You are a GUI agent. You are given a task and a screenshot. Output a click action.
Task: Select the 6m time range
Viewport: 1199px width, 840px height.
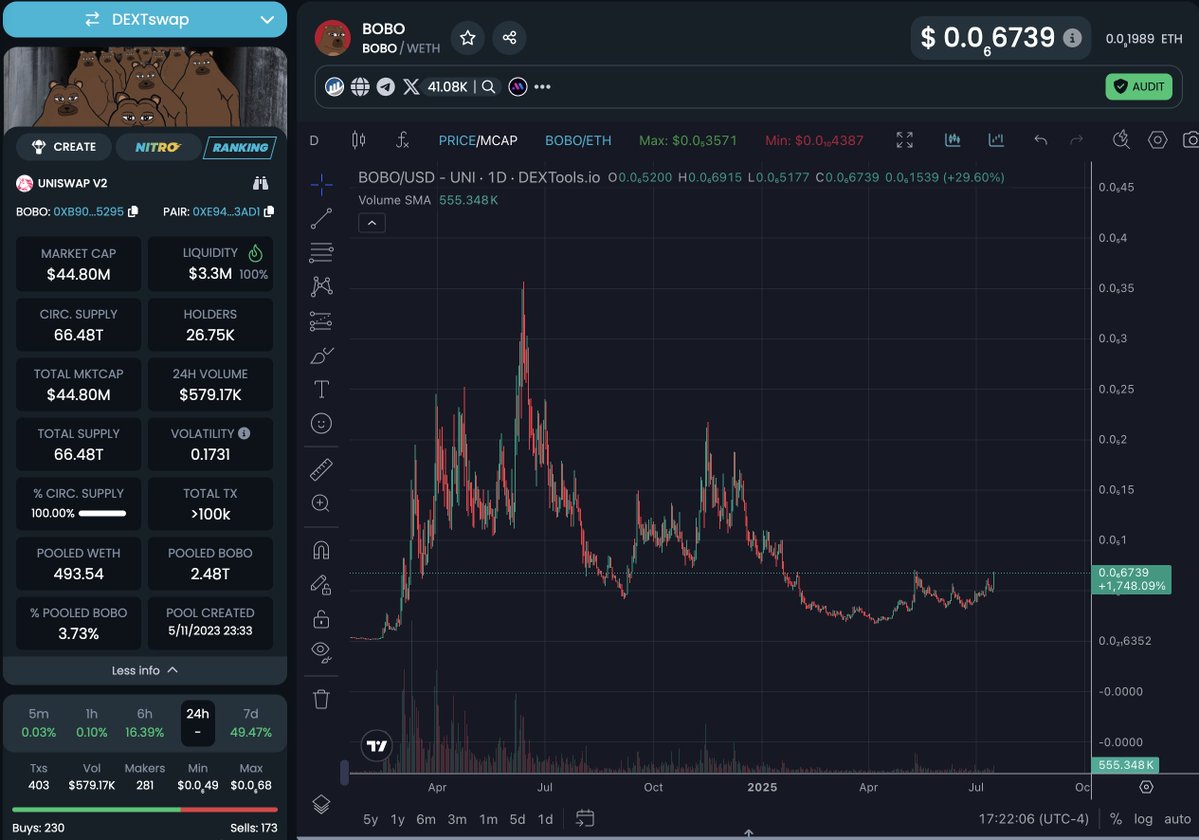click(x=426, y=819)
